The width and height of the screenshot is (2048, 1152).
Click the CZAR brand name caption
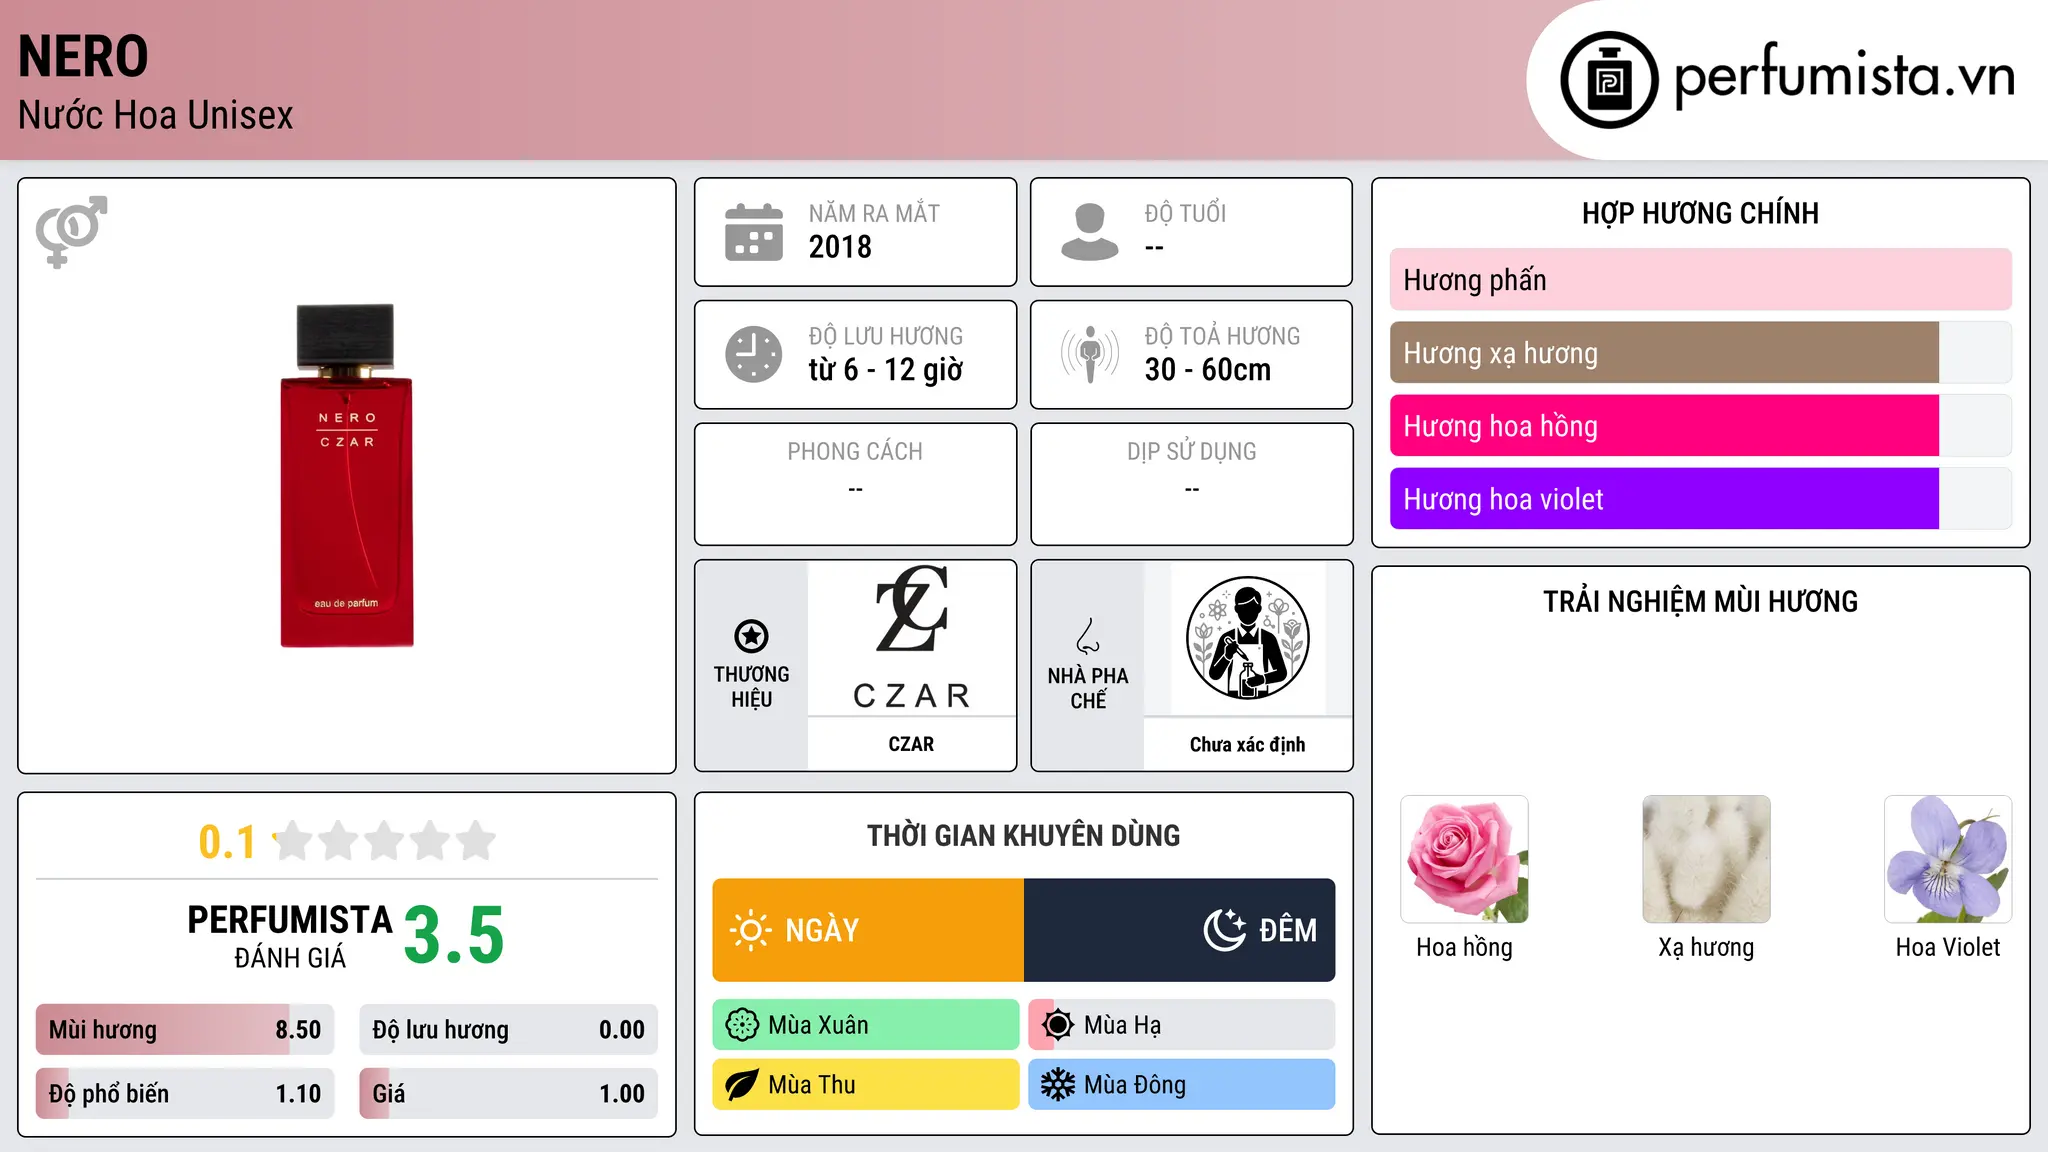coord(911,744)
